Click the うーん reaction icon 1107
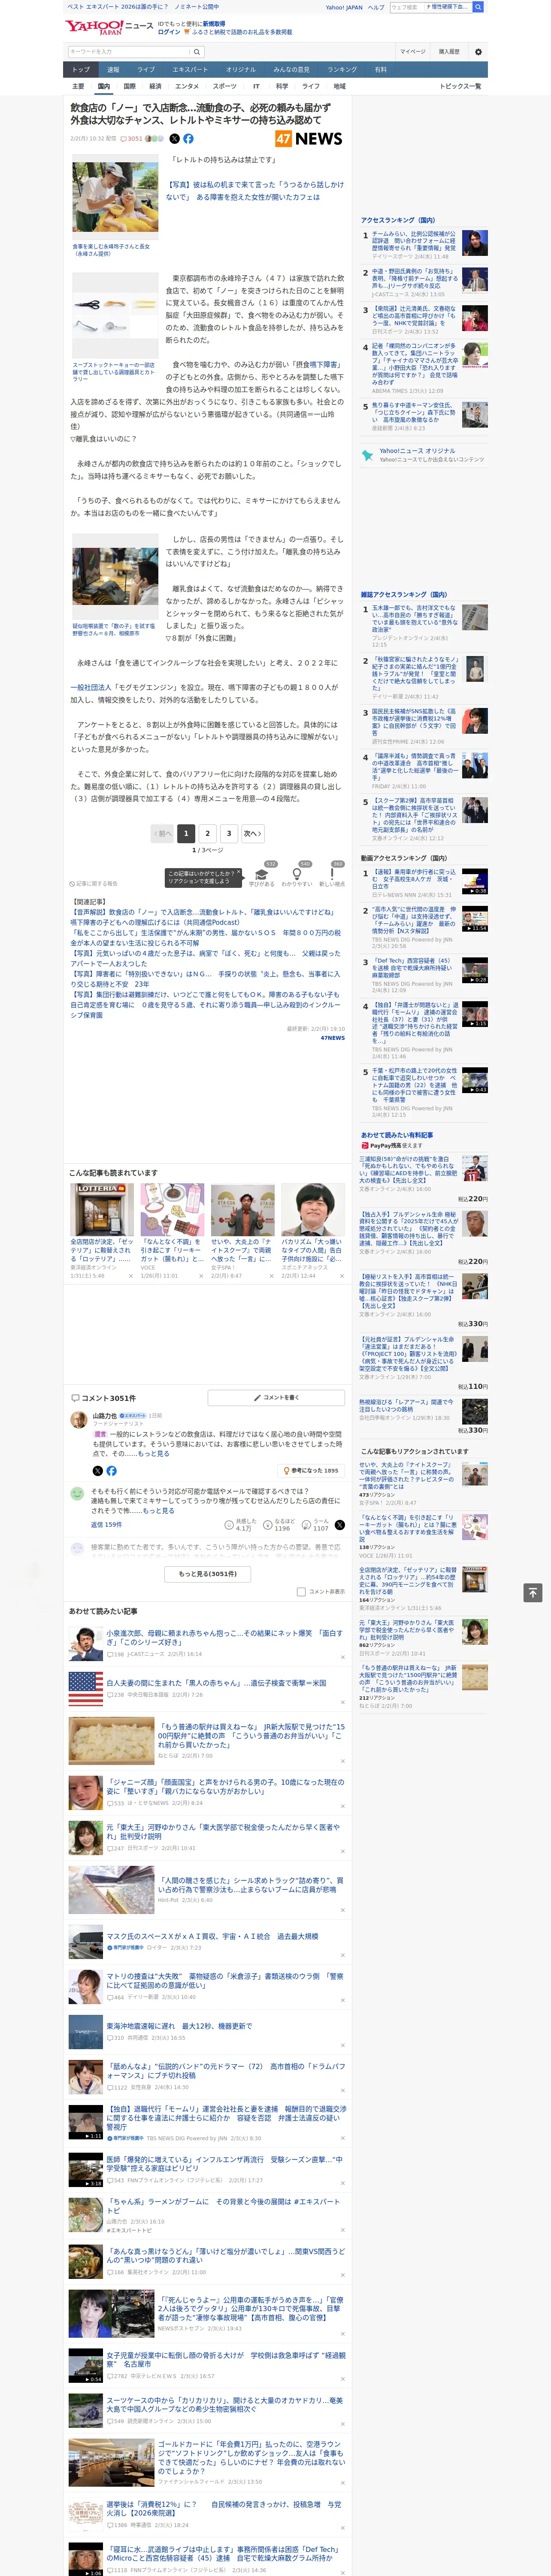 (x=306, y=1525)
